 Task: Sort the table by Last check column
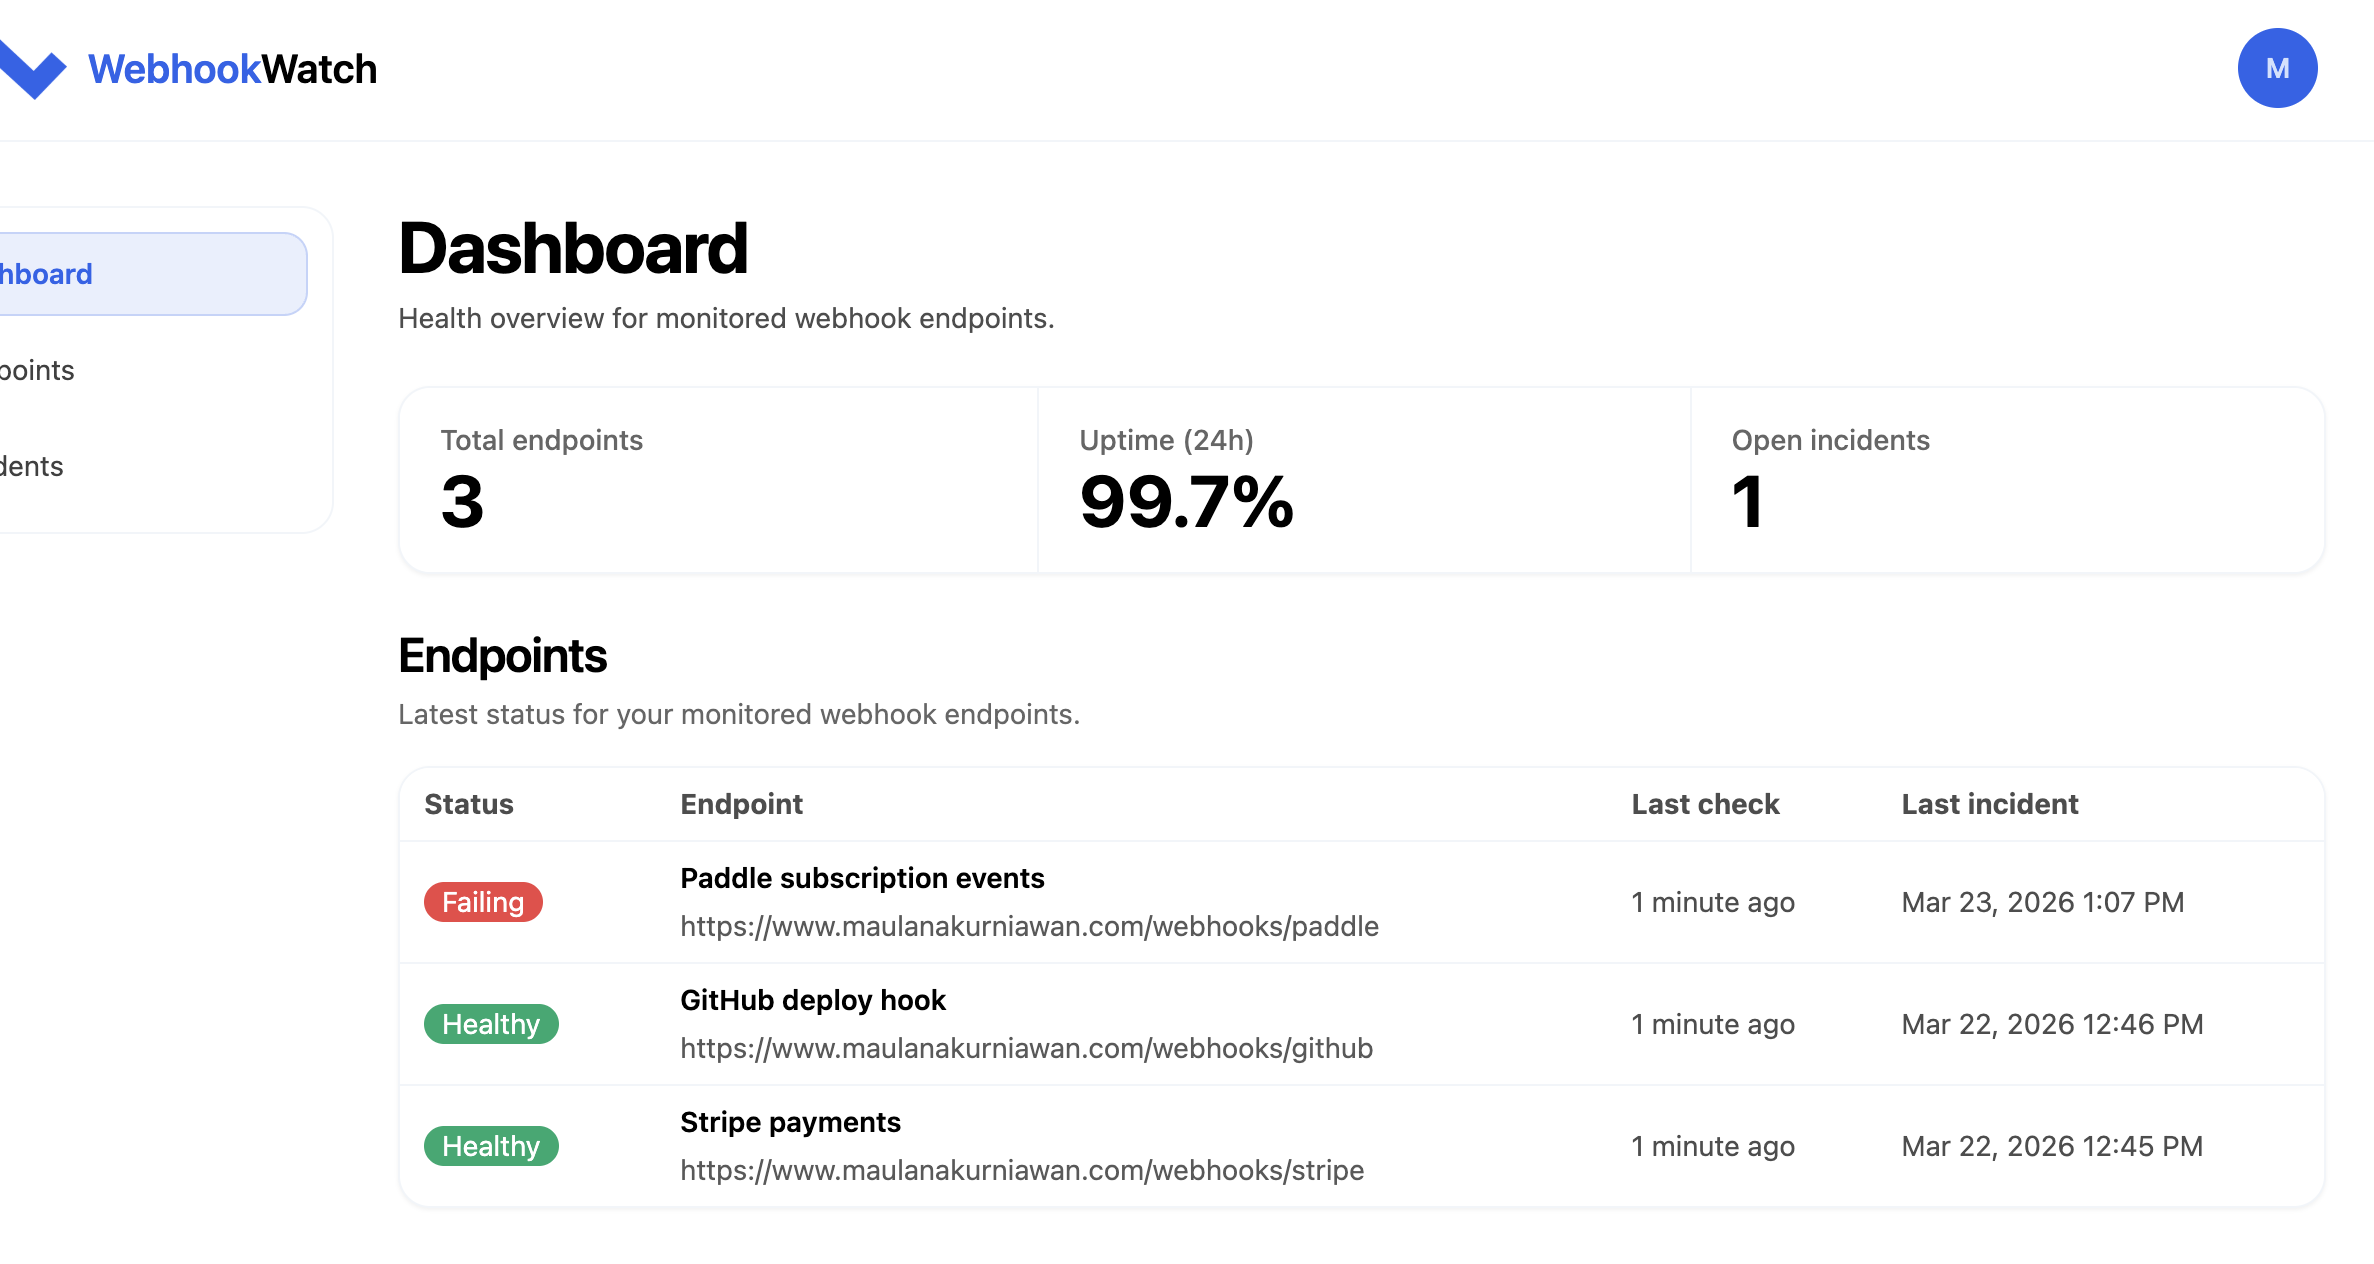tap(1704, 803)
